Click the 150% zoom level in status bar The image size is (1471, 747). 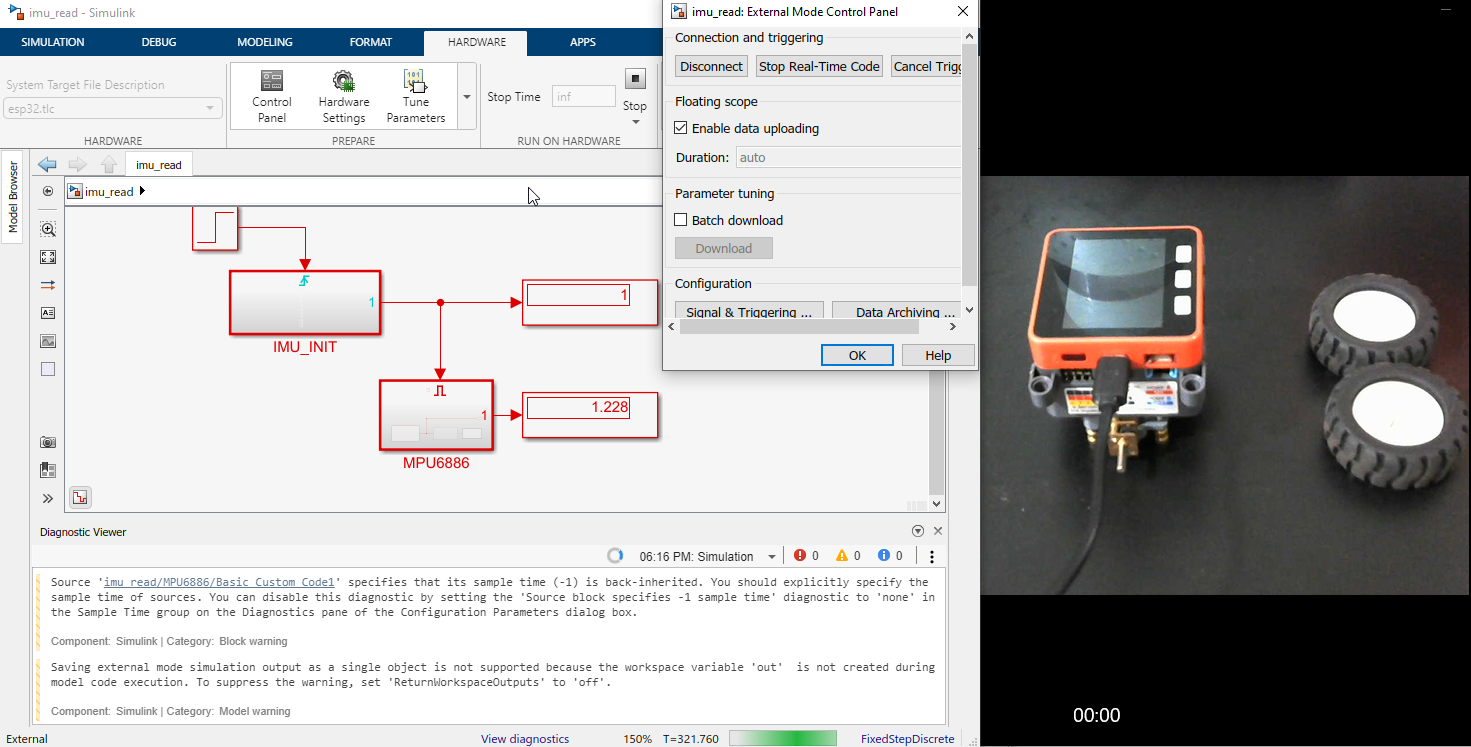(638, 739)
